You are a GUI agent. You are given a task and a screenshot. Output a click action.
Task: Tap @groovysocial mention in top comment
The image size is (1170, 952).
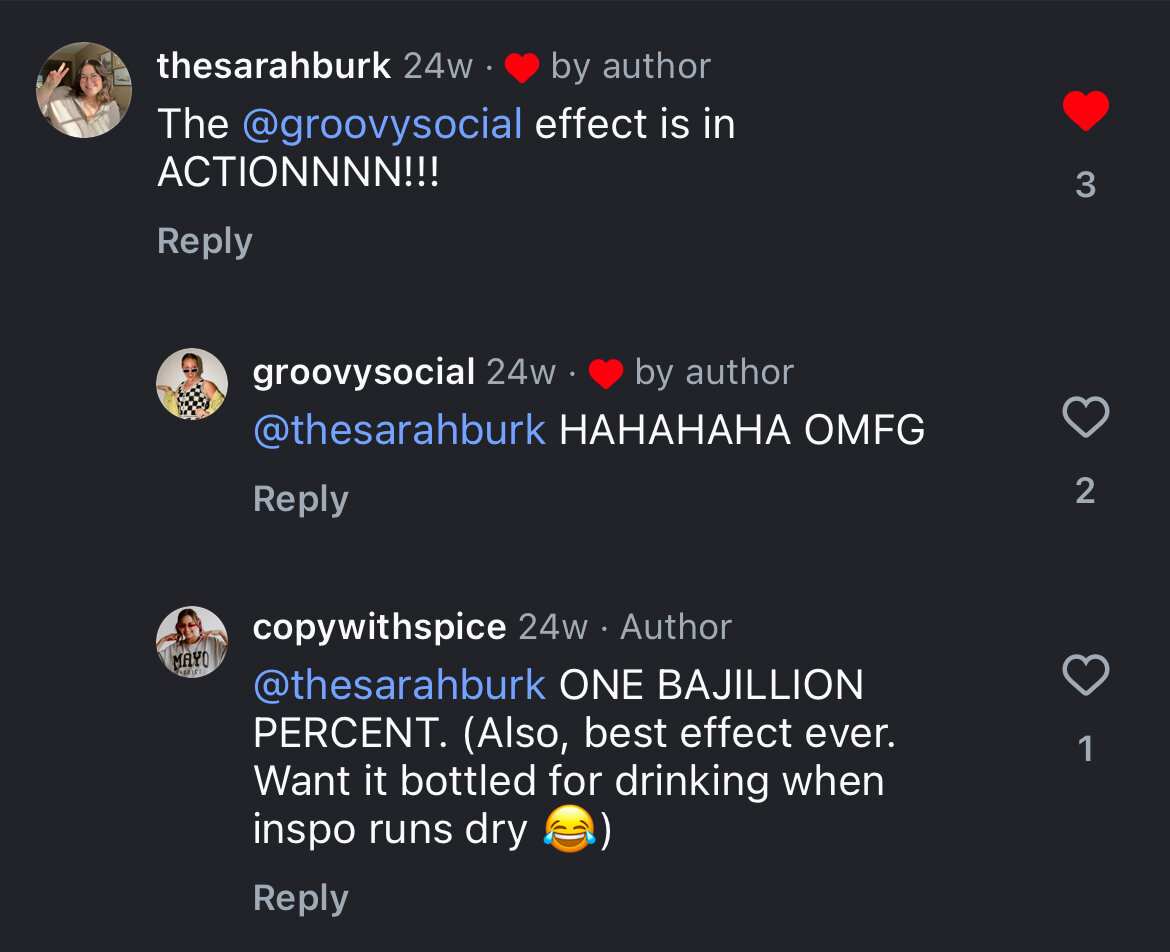(382, 125)
